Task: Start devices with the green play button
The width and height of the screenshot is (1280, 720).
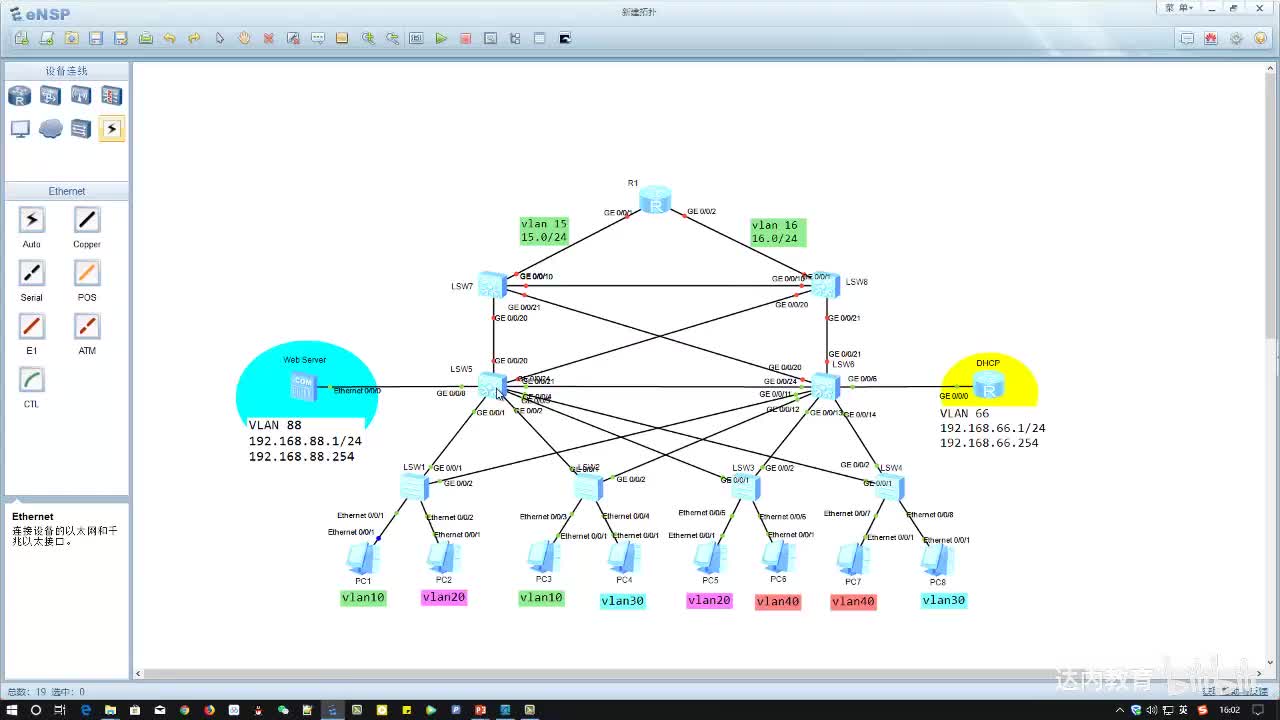Action: click(x=441, y=38)
